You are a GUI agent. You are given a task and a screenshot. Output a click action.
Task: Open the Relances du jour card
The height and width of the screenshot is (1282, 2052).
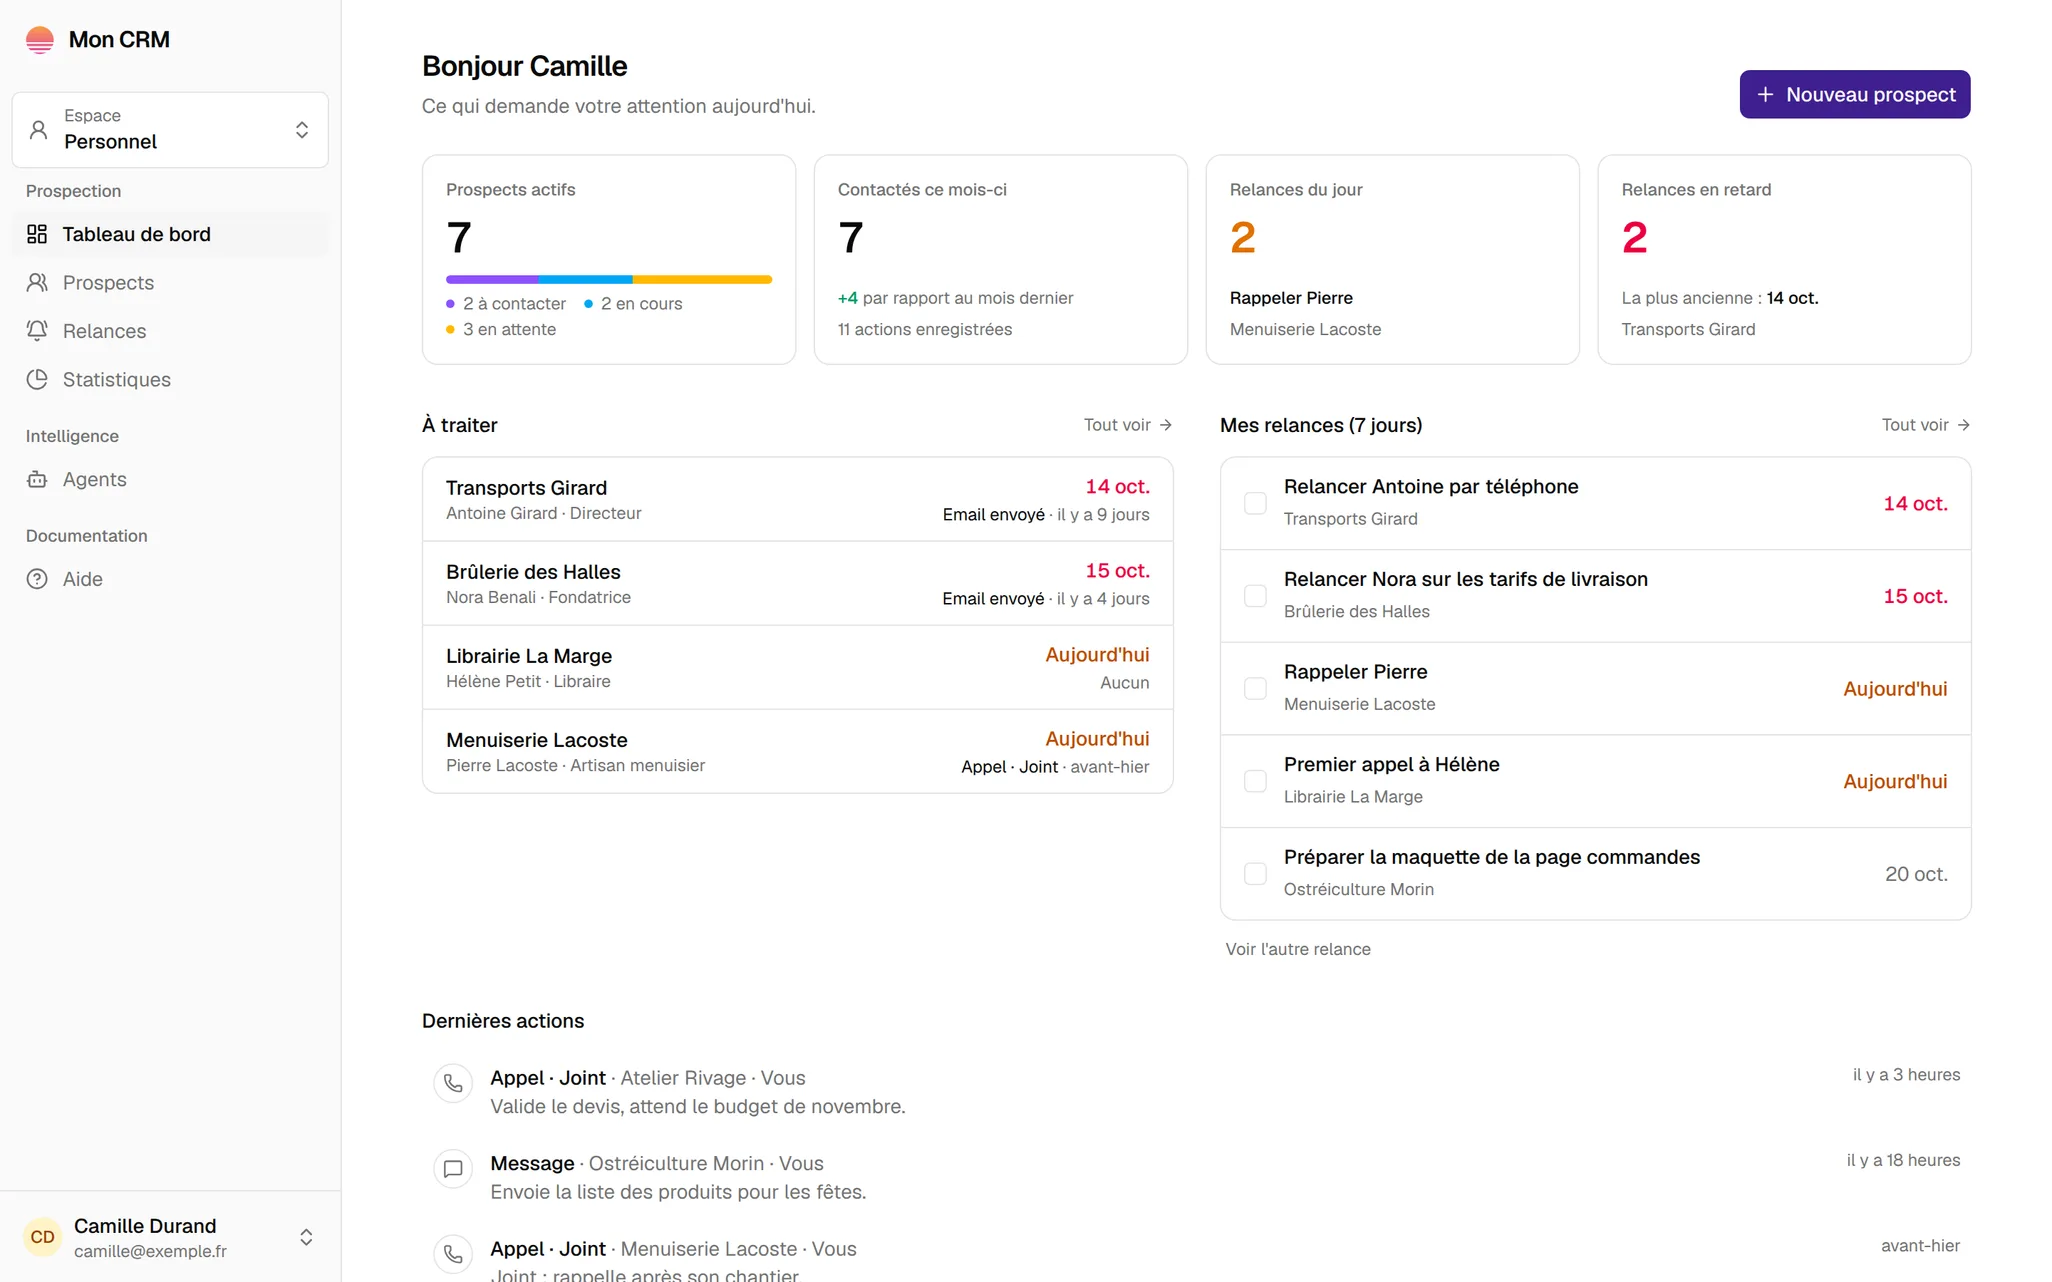click(x=1392, y=259)
